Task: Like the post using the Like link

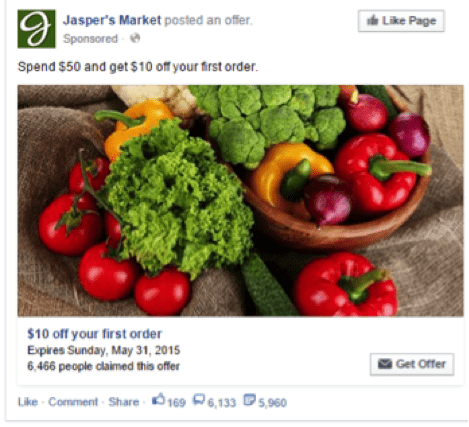Action: click(28, 402)
